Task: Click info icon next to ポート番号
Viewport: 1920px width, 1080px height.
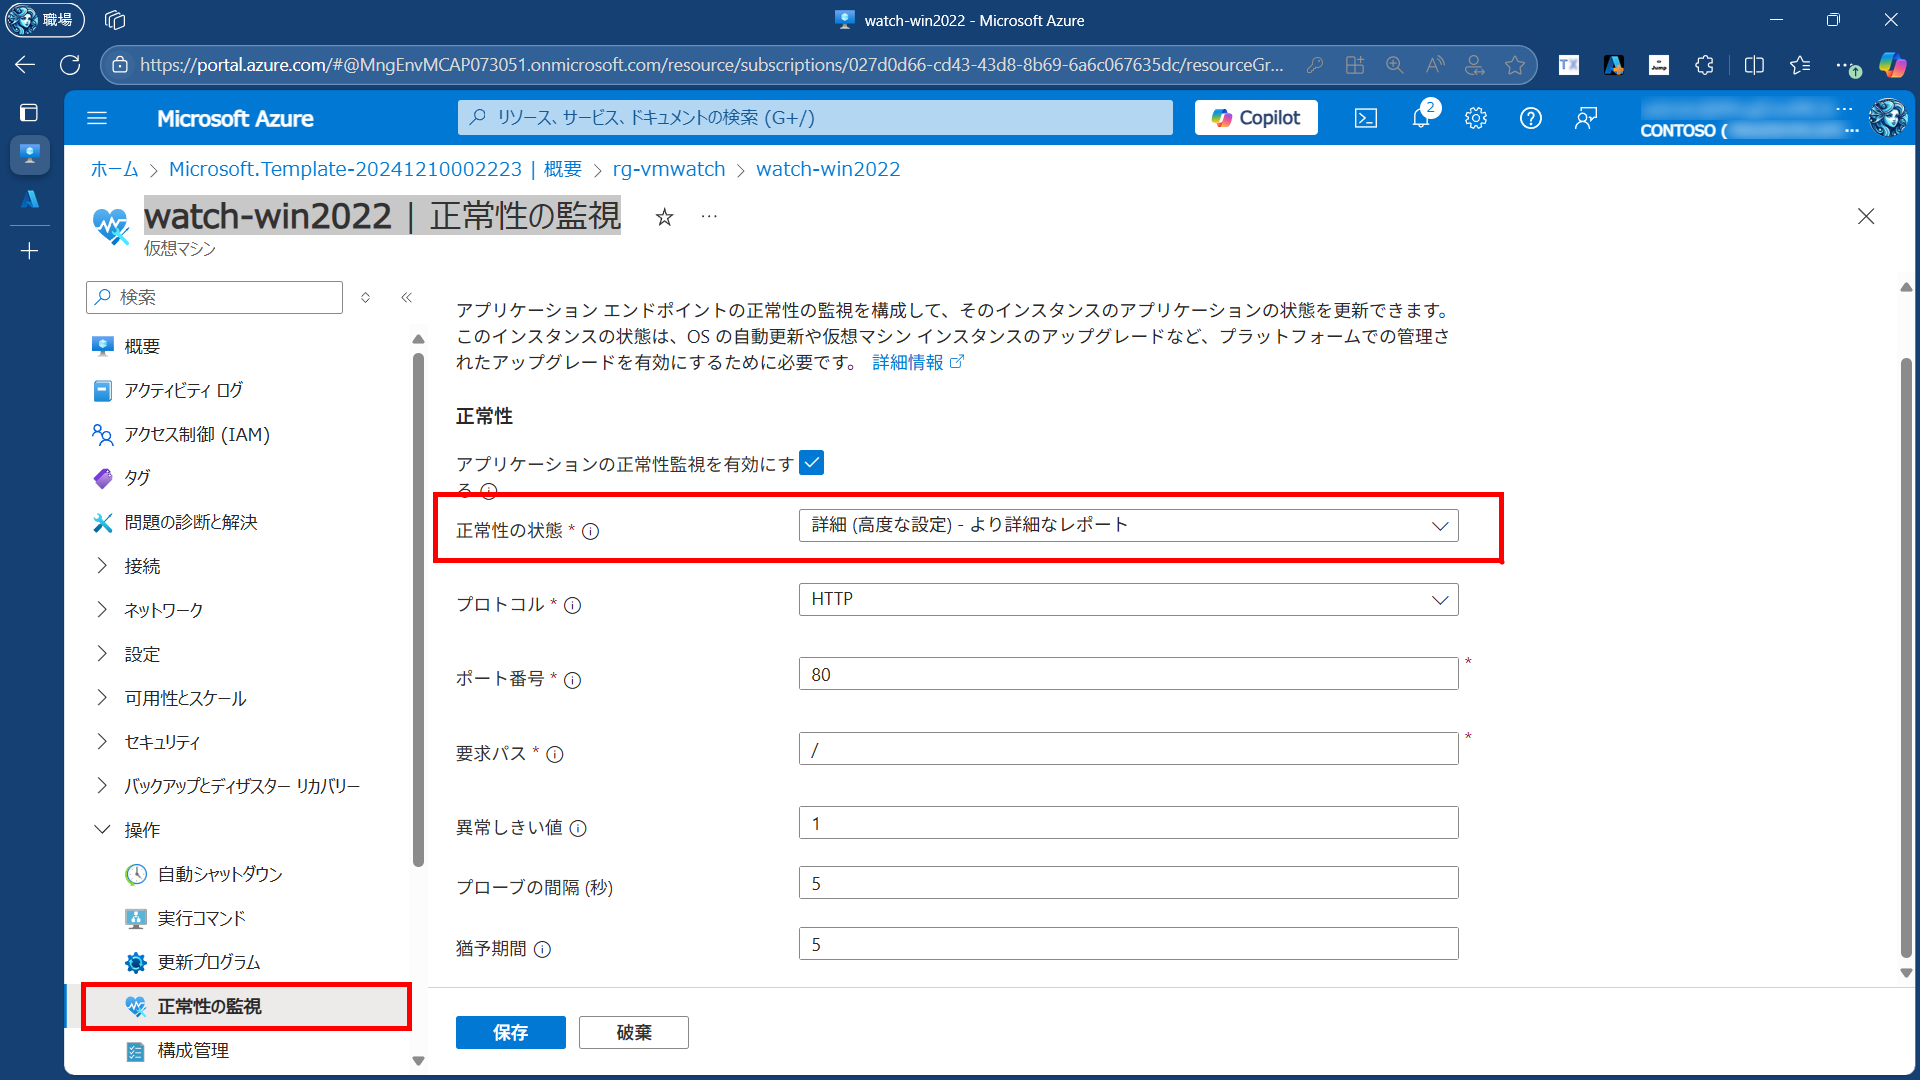Action: 572,680
